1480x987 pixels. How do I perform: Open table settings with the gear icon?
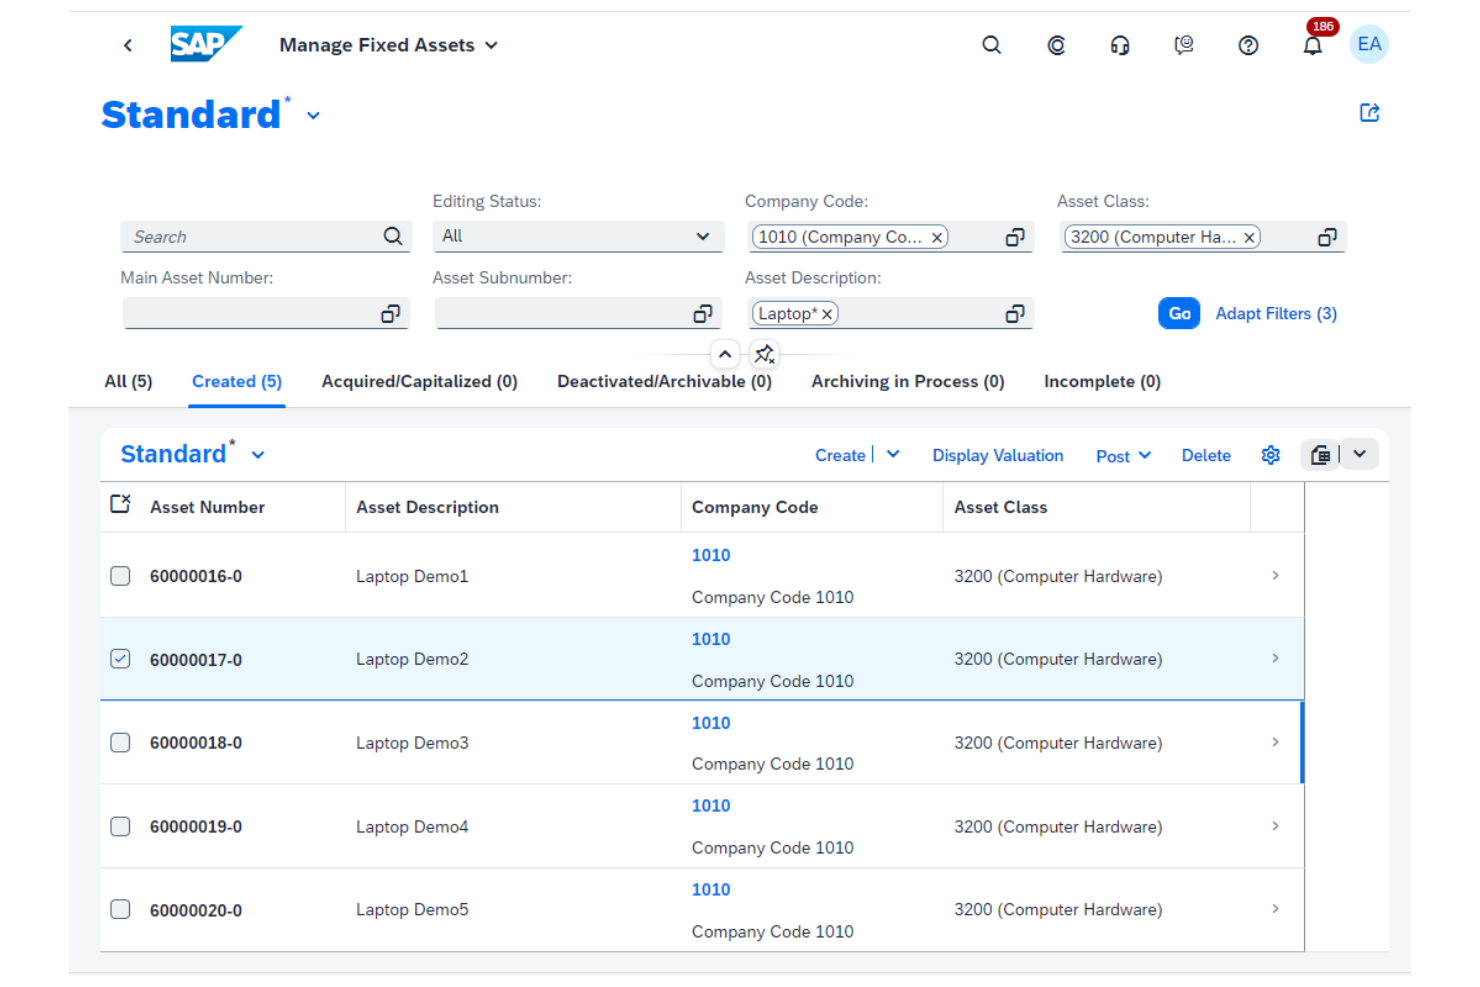point(1270,455)
